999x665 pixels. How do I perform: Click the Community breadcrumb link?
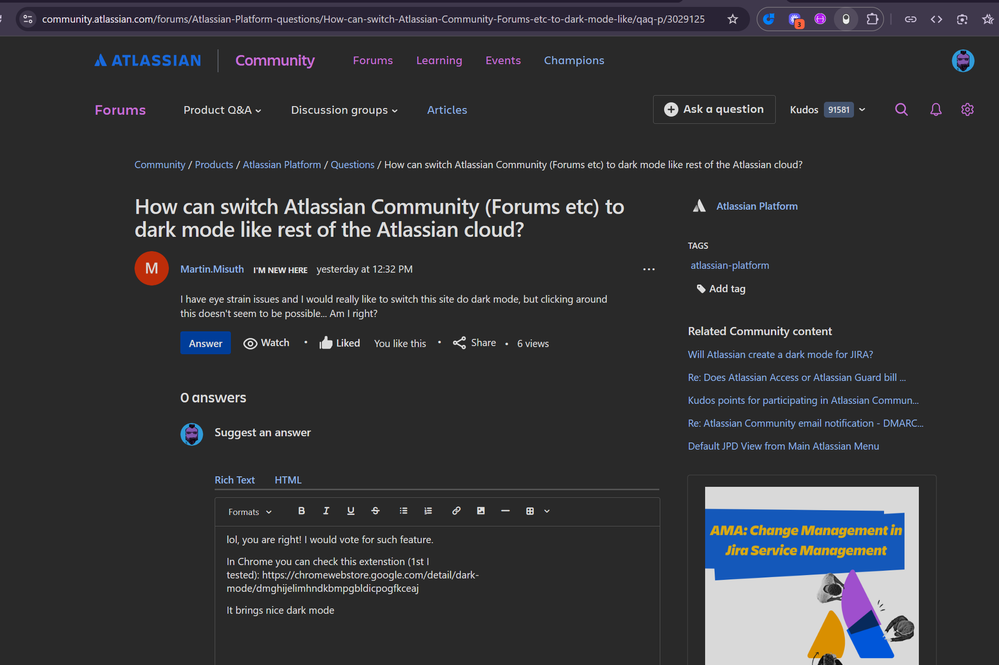tap(159, 164)
